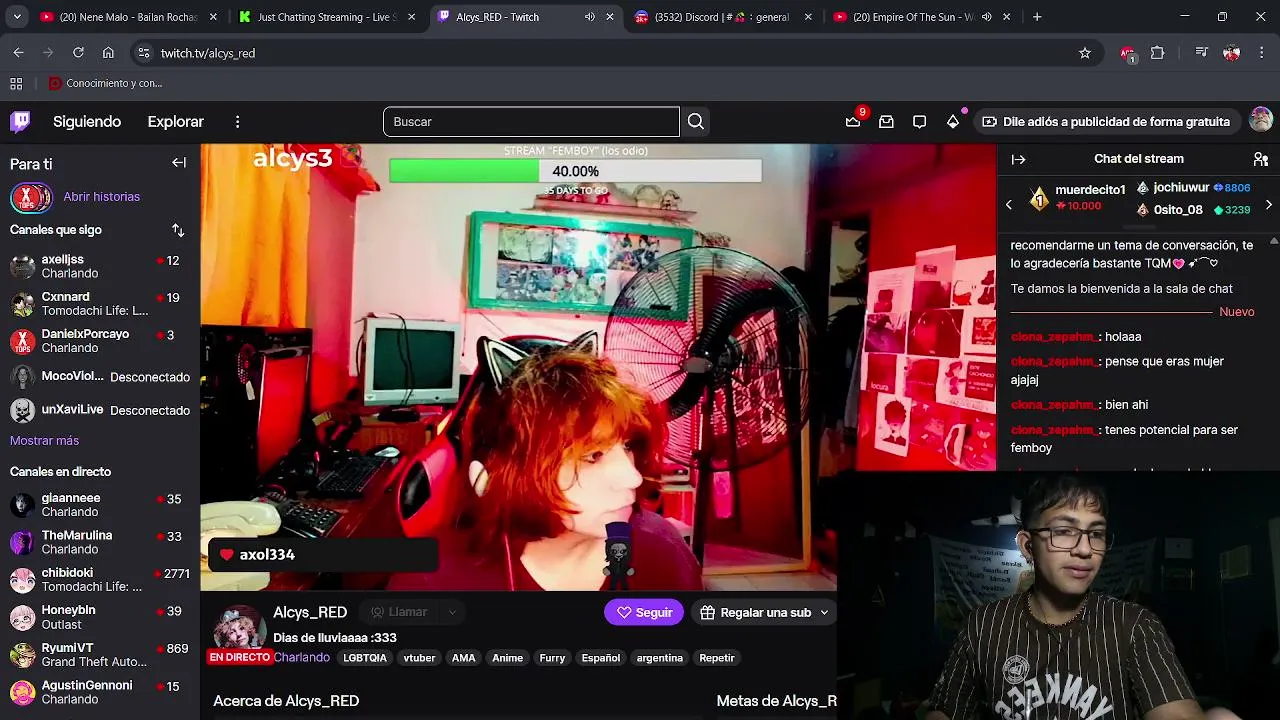This screenshot has height=720, width=1280.
Task: Open the Siguiendo section
Action: 87,122
